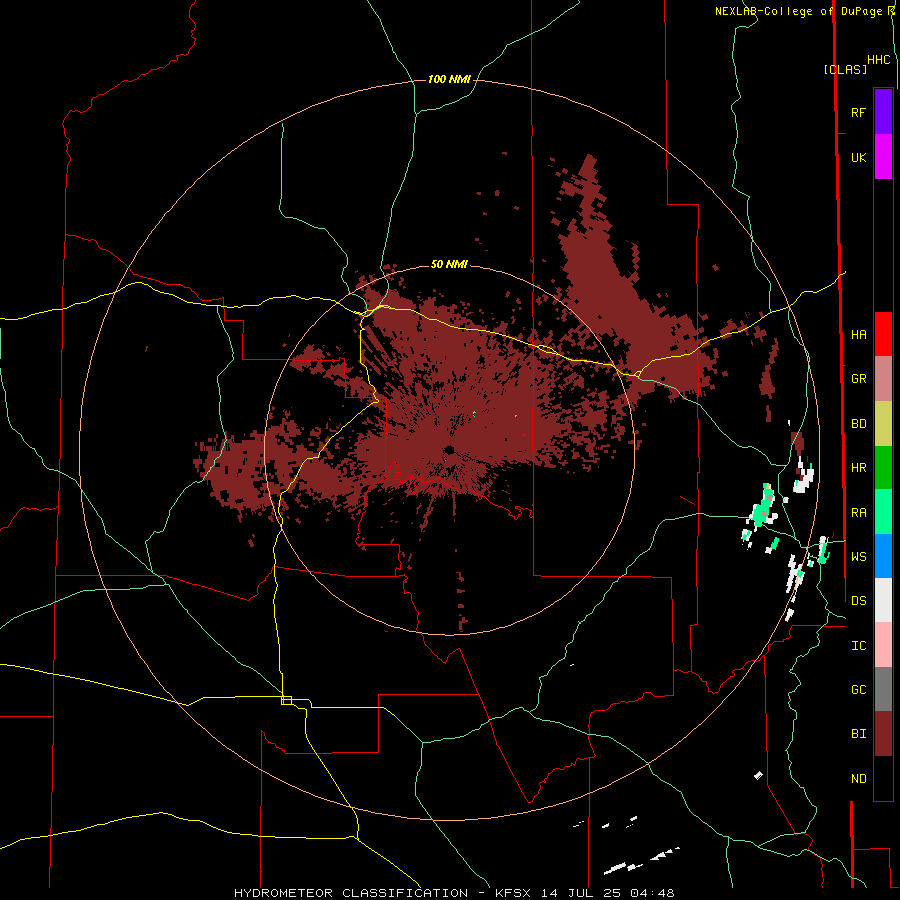Click the HA red legend swatch
This screenshot has width=900, height=900.
[883, 334]
